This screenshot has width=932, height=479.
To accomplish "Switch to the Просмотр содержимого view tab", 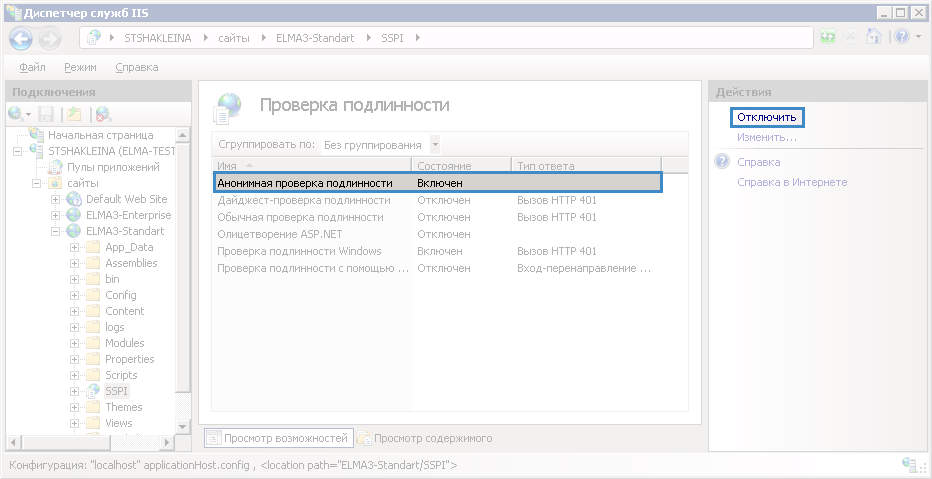I will [433, 438].
